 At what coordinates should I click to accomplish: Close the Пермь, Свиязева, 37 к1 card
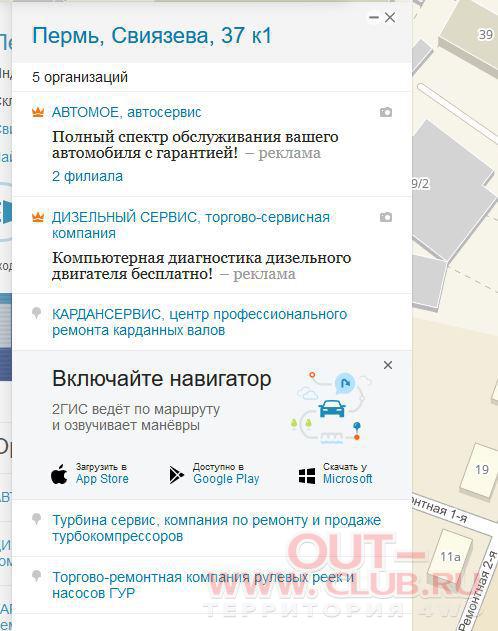pos(390,17)
